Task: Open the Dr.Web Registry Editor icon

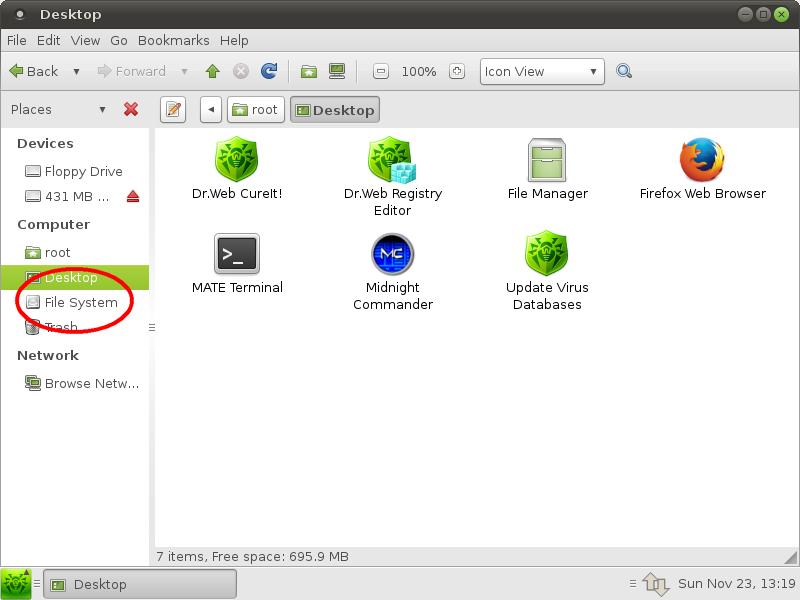Action: pyautogui.click(x=392, y=176)
